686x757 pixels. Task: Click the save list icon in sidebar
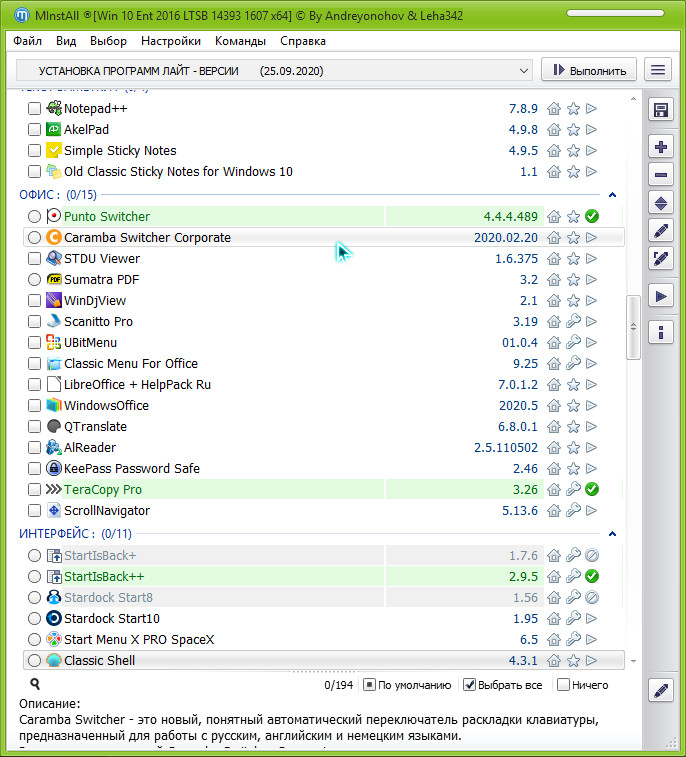coord(660,110)
